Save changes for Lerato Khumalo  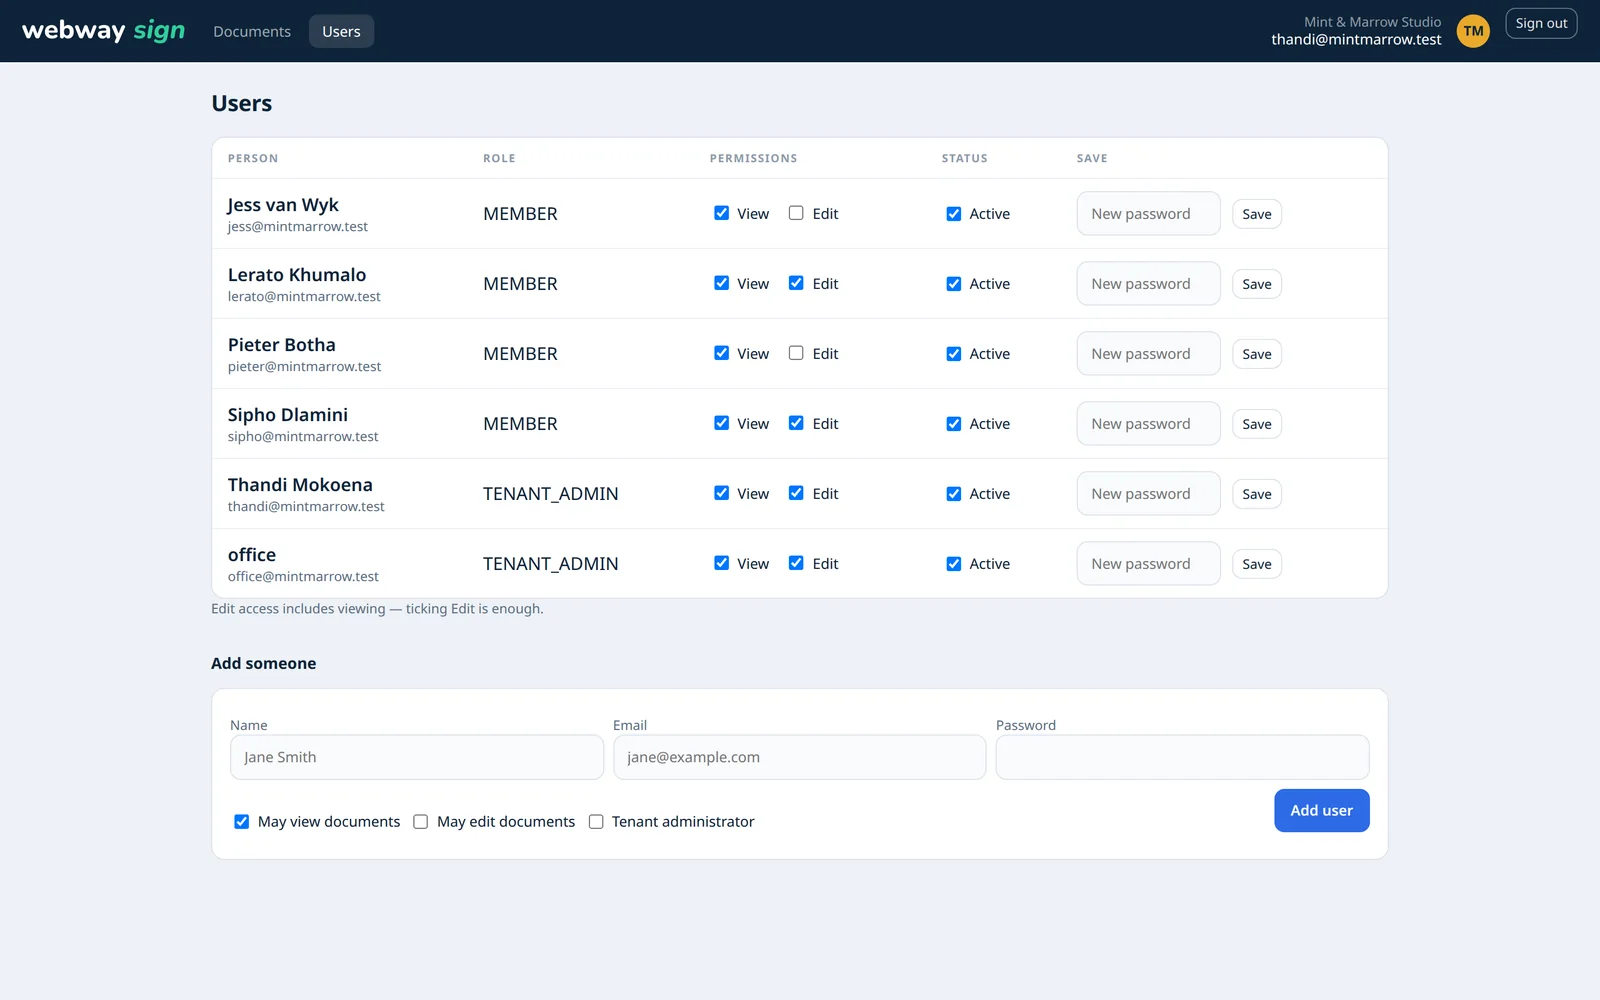1257,284
